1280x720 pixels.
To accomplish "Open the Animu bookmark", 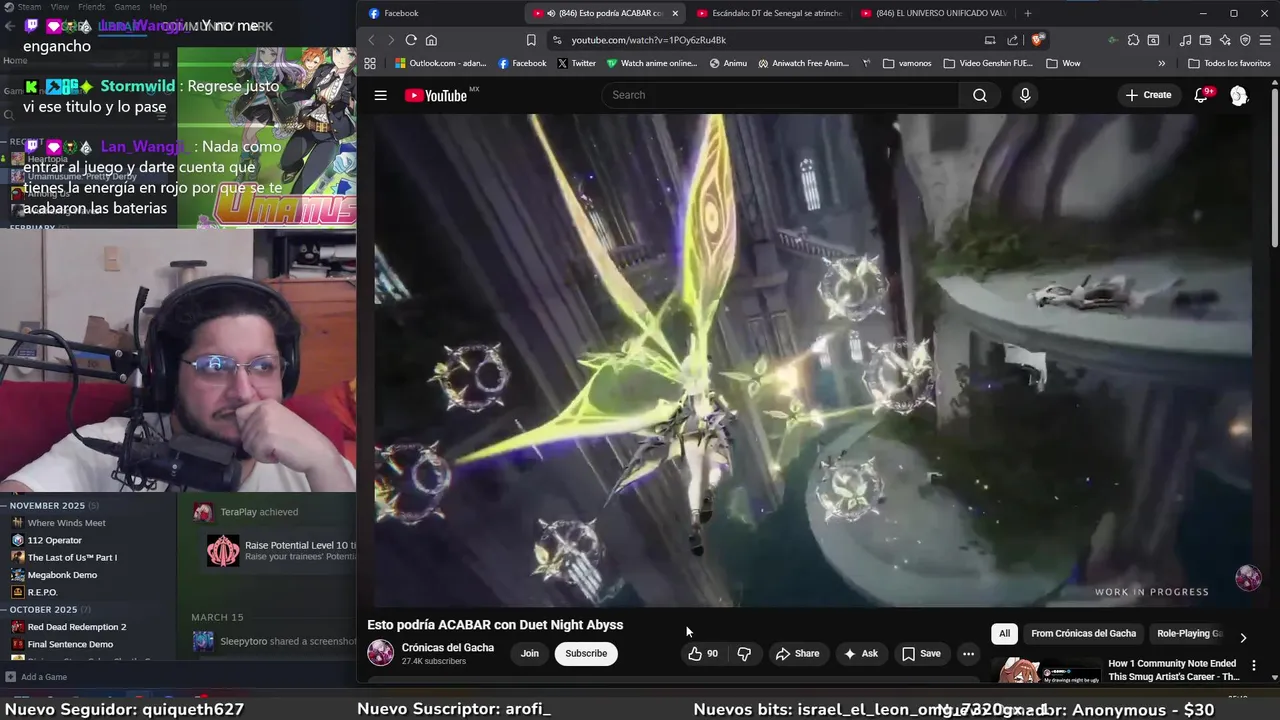I will 728,63.
